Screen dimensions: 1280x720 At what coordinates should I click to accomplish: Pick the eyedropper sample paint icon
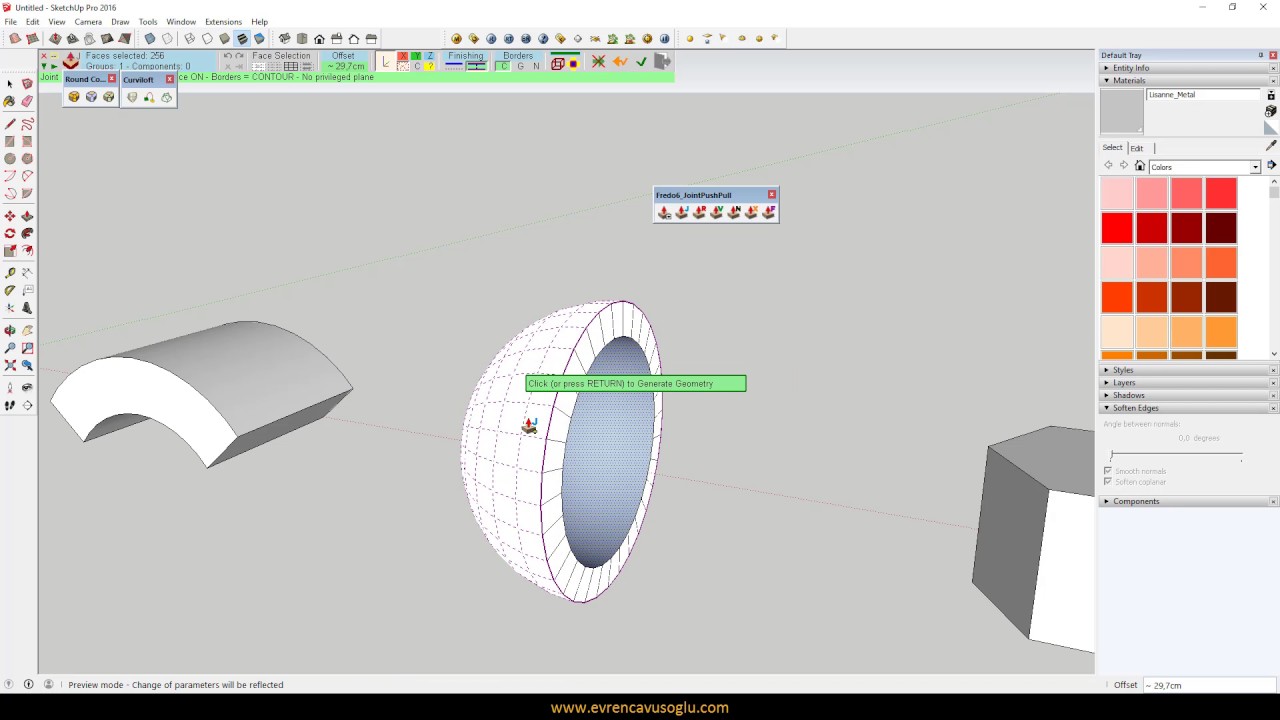1271,146
